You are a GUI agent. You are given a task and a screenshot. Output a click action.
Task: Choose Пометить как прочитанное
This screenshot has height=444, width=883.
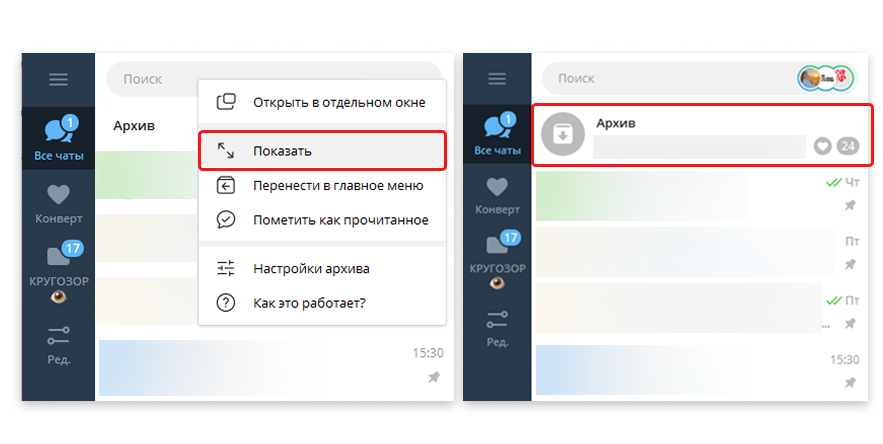pyautogui.click(x=322, y=220)
